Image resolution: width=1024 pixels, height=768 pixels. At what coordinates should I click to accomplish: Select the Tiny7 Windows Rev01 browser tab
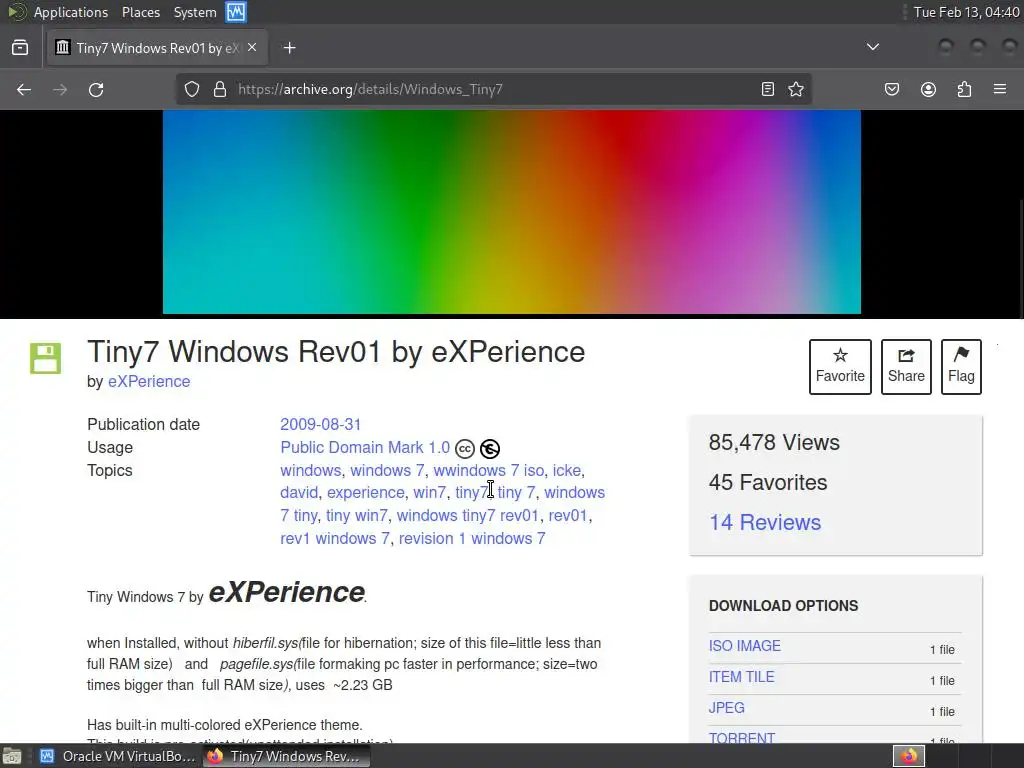coord(157,48)
